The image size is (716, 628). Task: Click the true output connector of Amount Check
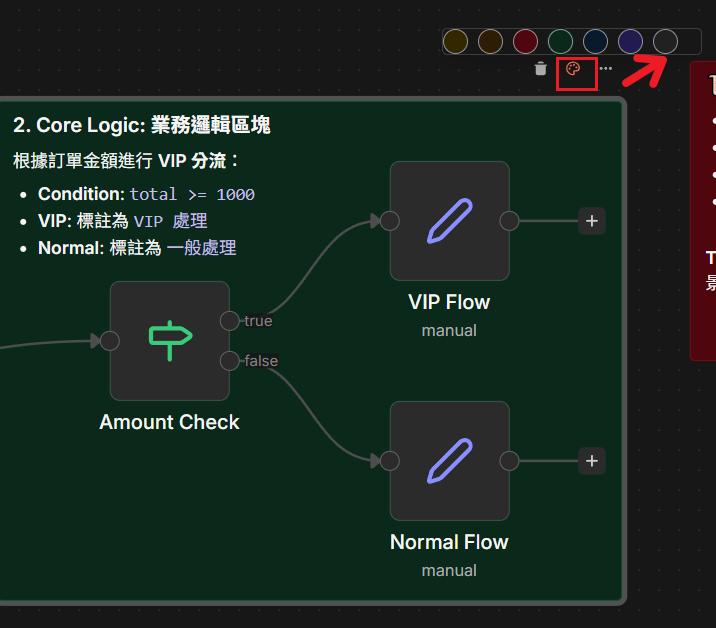click(230, 321)
